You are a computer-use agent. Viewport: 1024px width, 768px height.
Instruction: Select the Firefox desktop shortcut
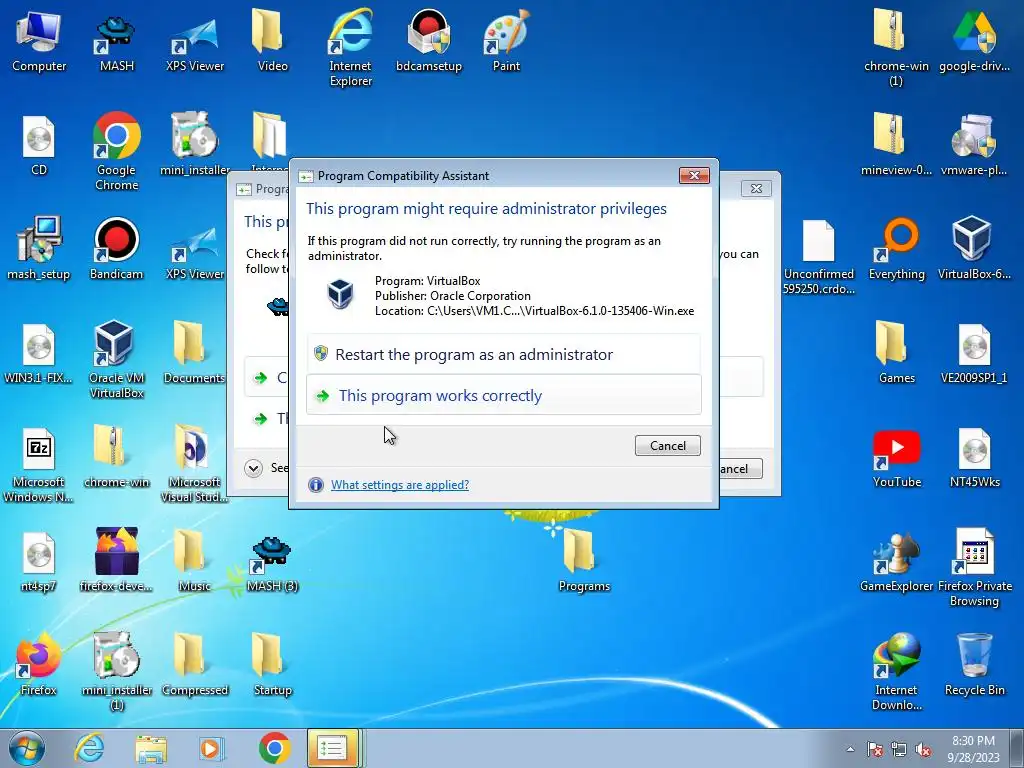click(39, 664)
